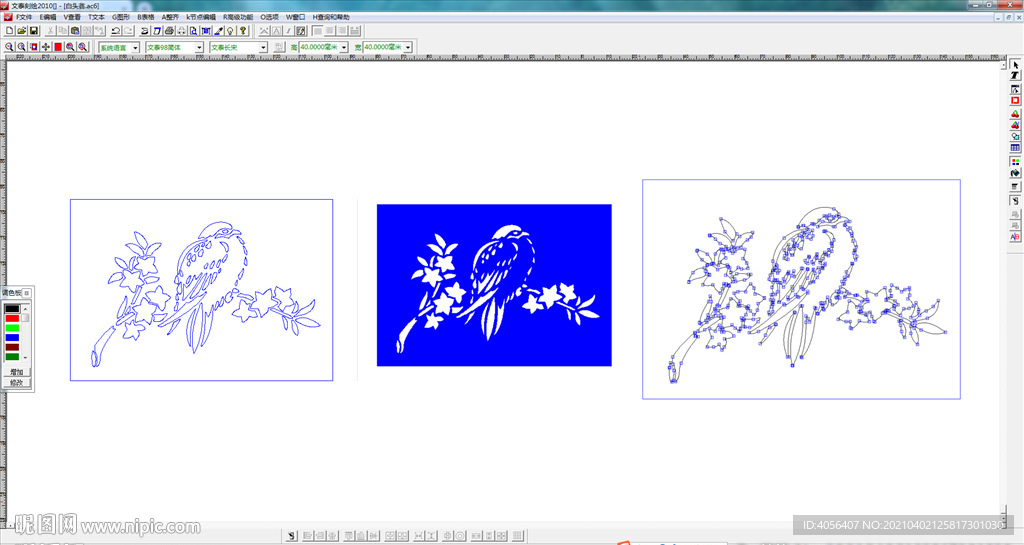This screenshot has height=545, width=1024.
Task: Open the F文件 menu
Action: 24,17
